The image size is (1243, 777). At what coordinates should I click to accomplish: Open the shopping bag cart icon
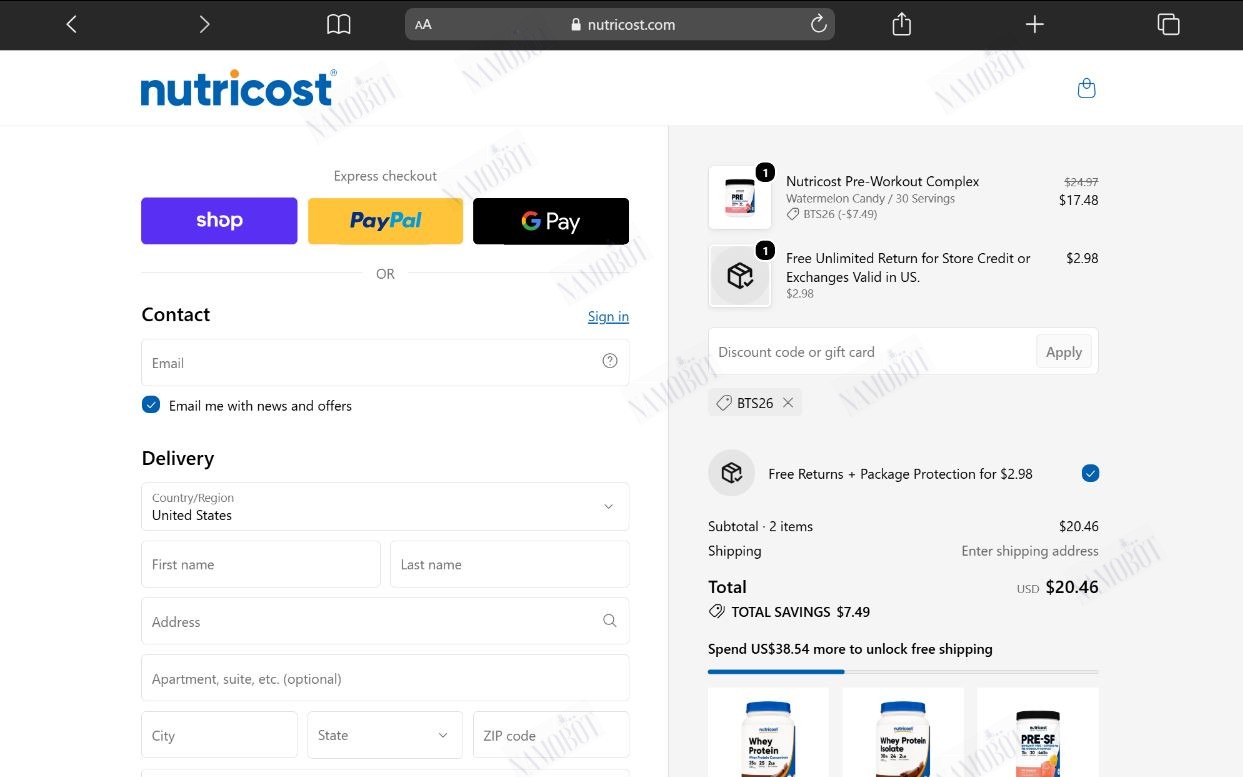1086,88
